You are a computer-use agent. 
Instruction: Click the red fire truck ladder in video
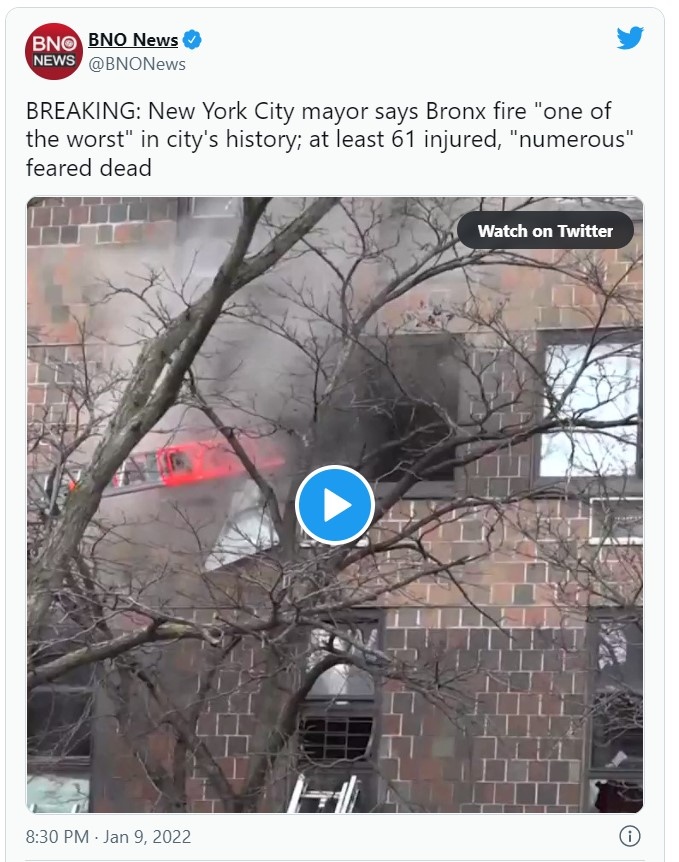pos(179,466)
